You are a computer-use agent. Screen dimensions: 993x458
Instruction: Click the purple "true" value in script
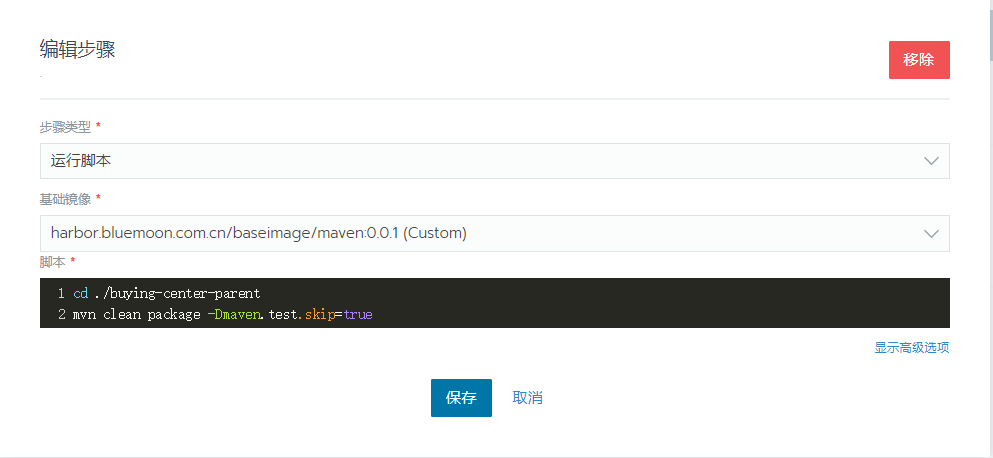357,315
